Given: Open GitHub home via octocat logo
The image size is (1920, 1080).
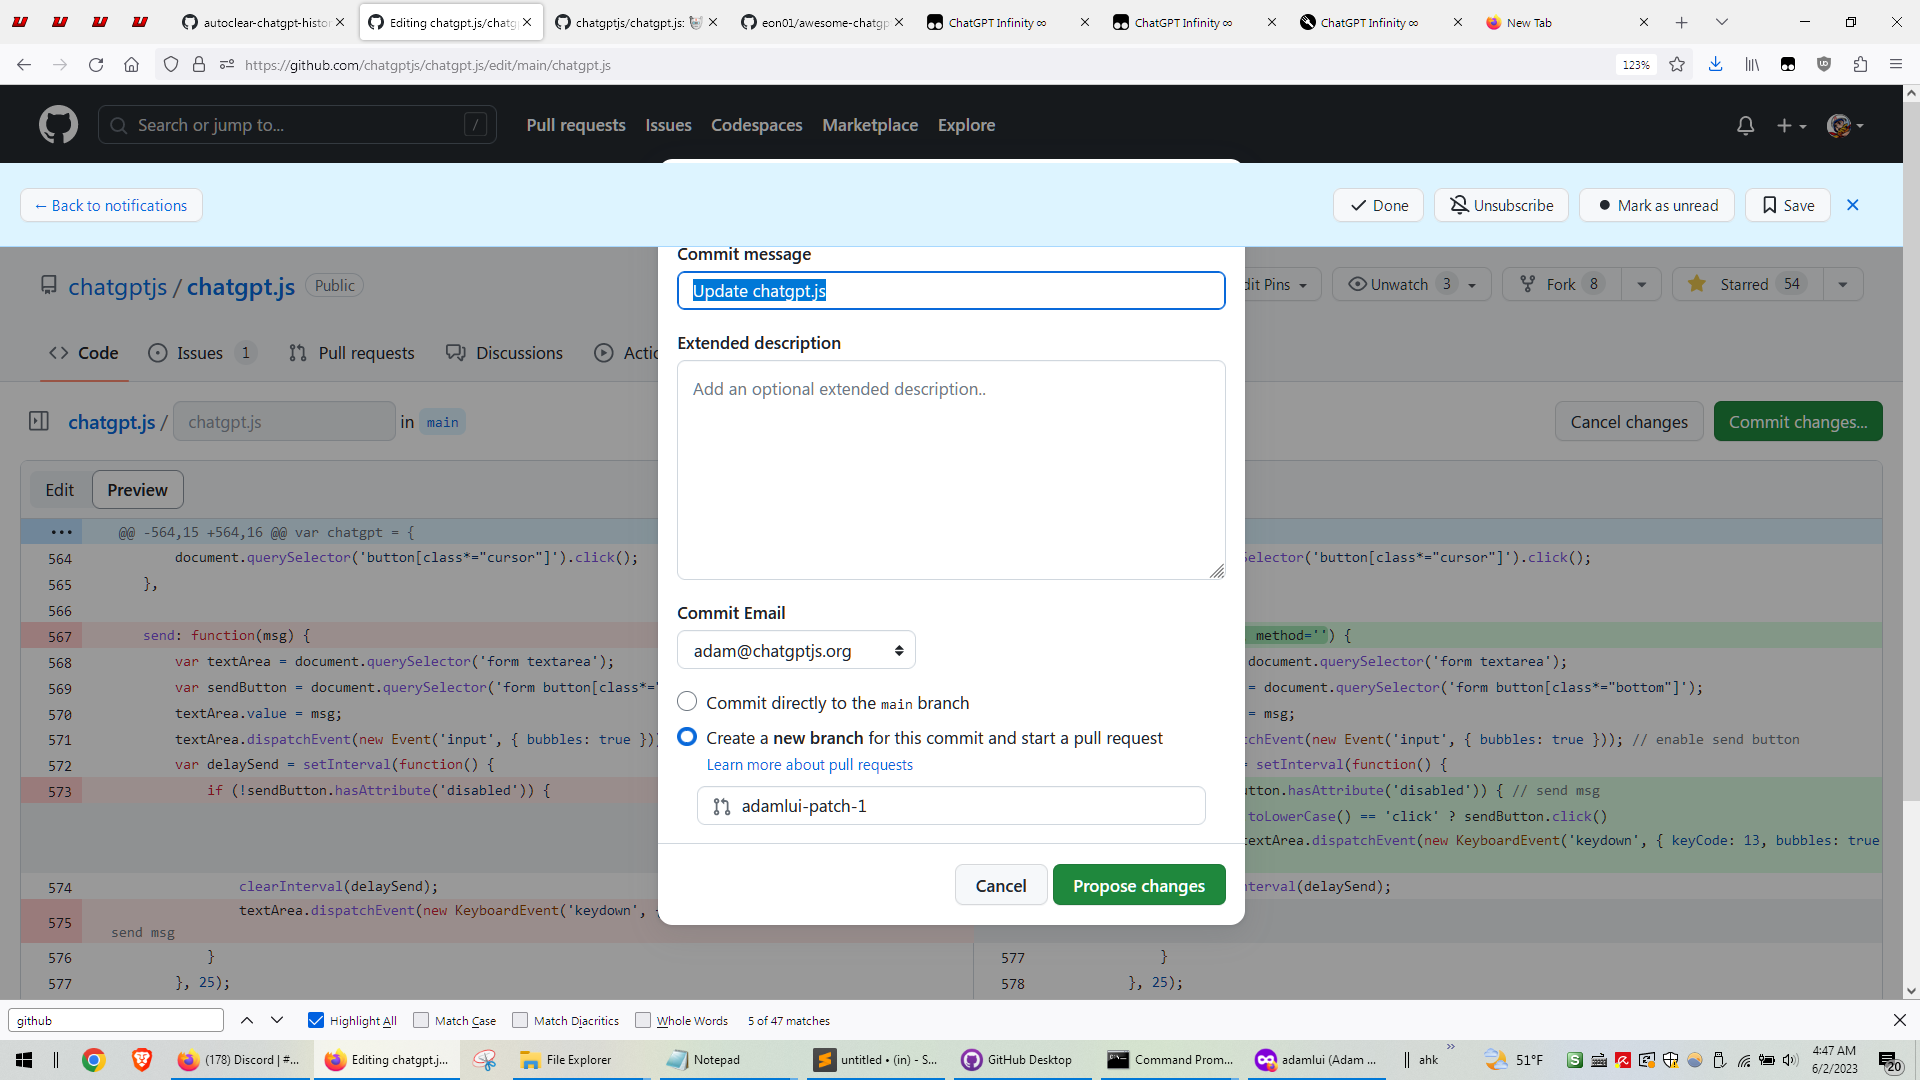Looking at the screenshot, I should [x=58, y=125].
